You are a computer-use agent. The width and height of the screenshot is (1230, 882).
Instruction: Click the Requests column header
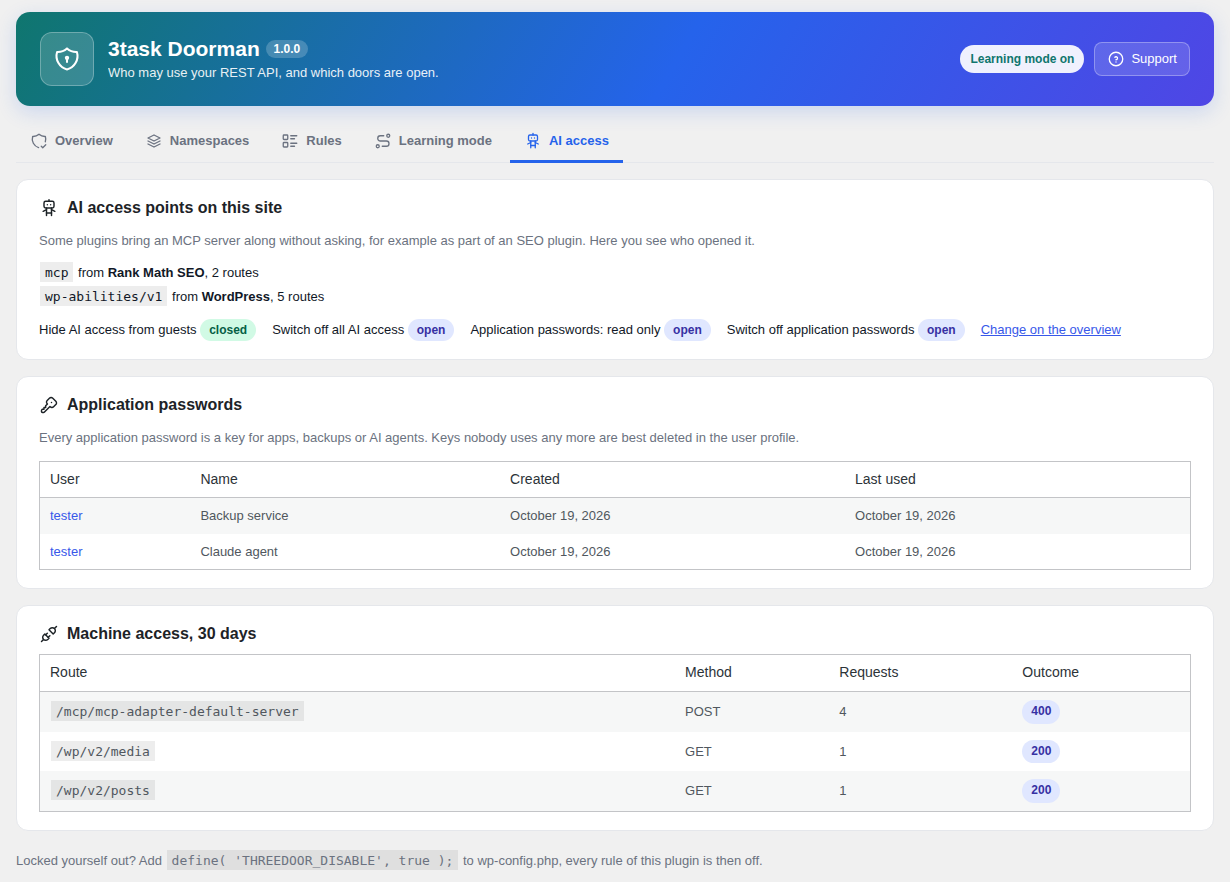[x=869, y=672]
